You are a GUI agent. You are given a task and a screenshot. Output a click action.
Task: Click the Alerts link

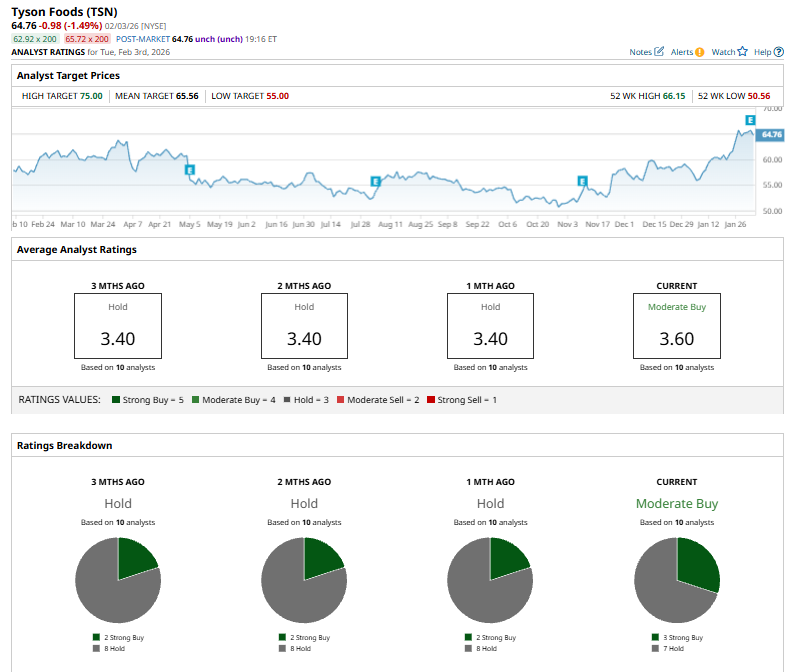(681, 52)
